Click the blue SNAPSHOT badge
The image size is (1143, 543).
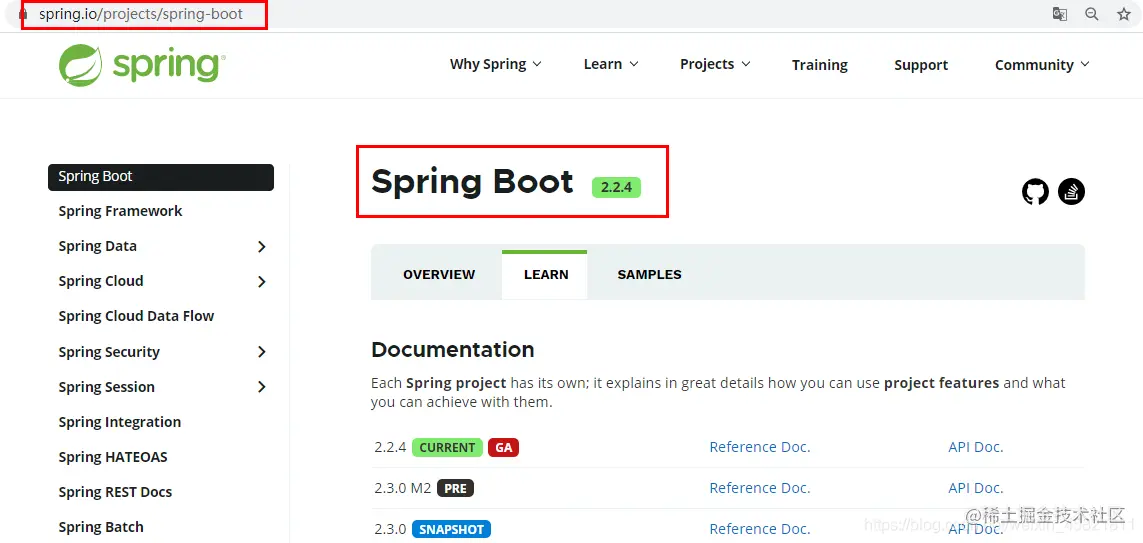tap(451, 529)
